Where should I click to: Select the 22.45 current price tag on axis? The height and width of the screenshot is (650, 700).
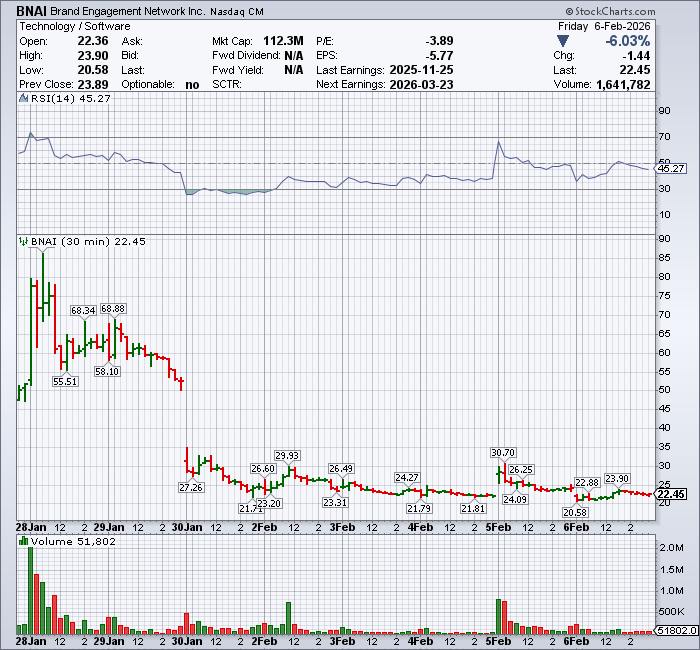tap(674, 494)
